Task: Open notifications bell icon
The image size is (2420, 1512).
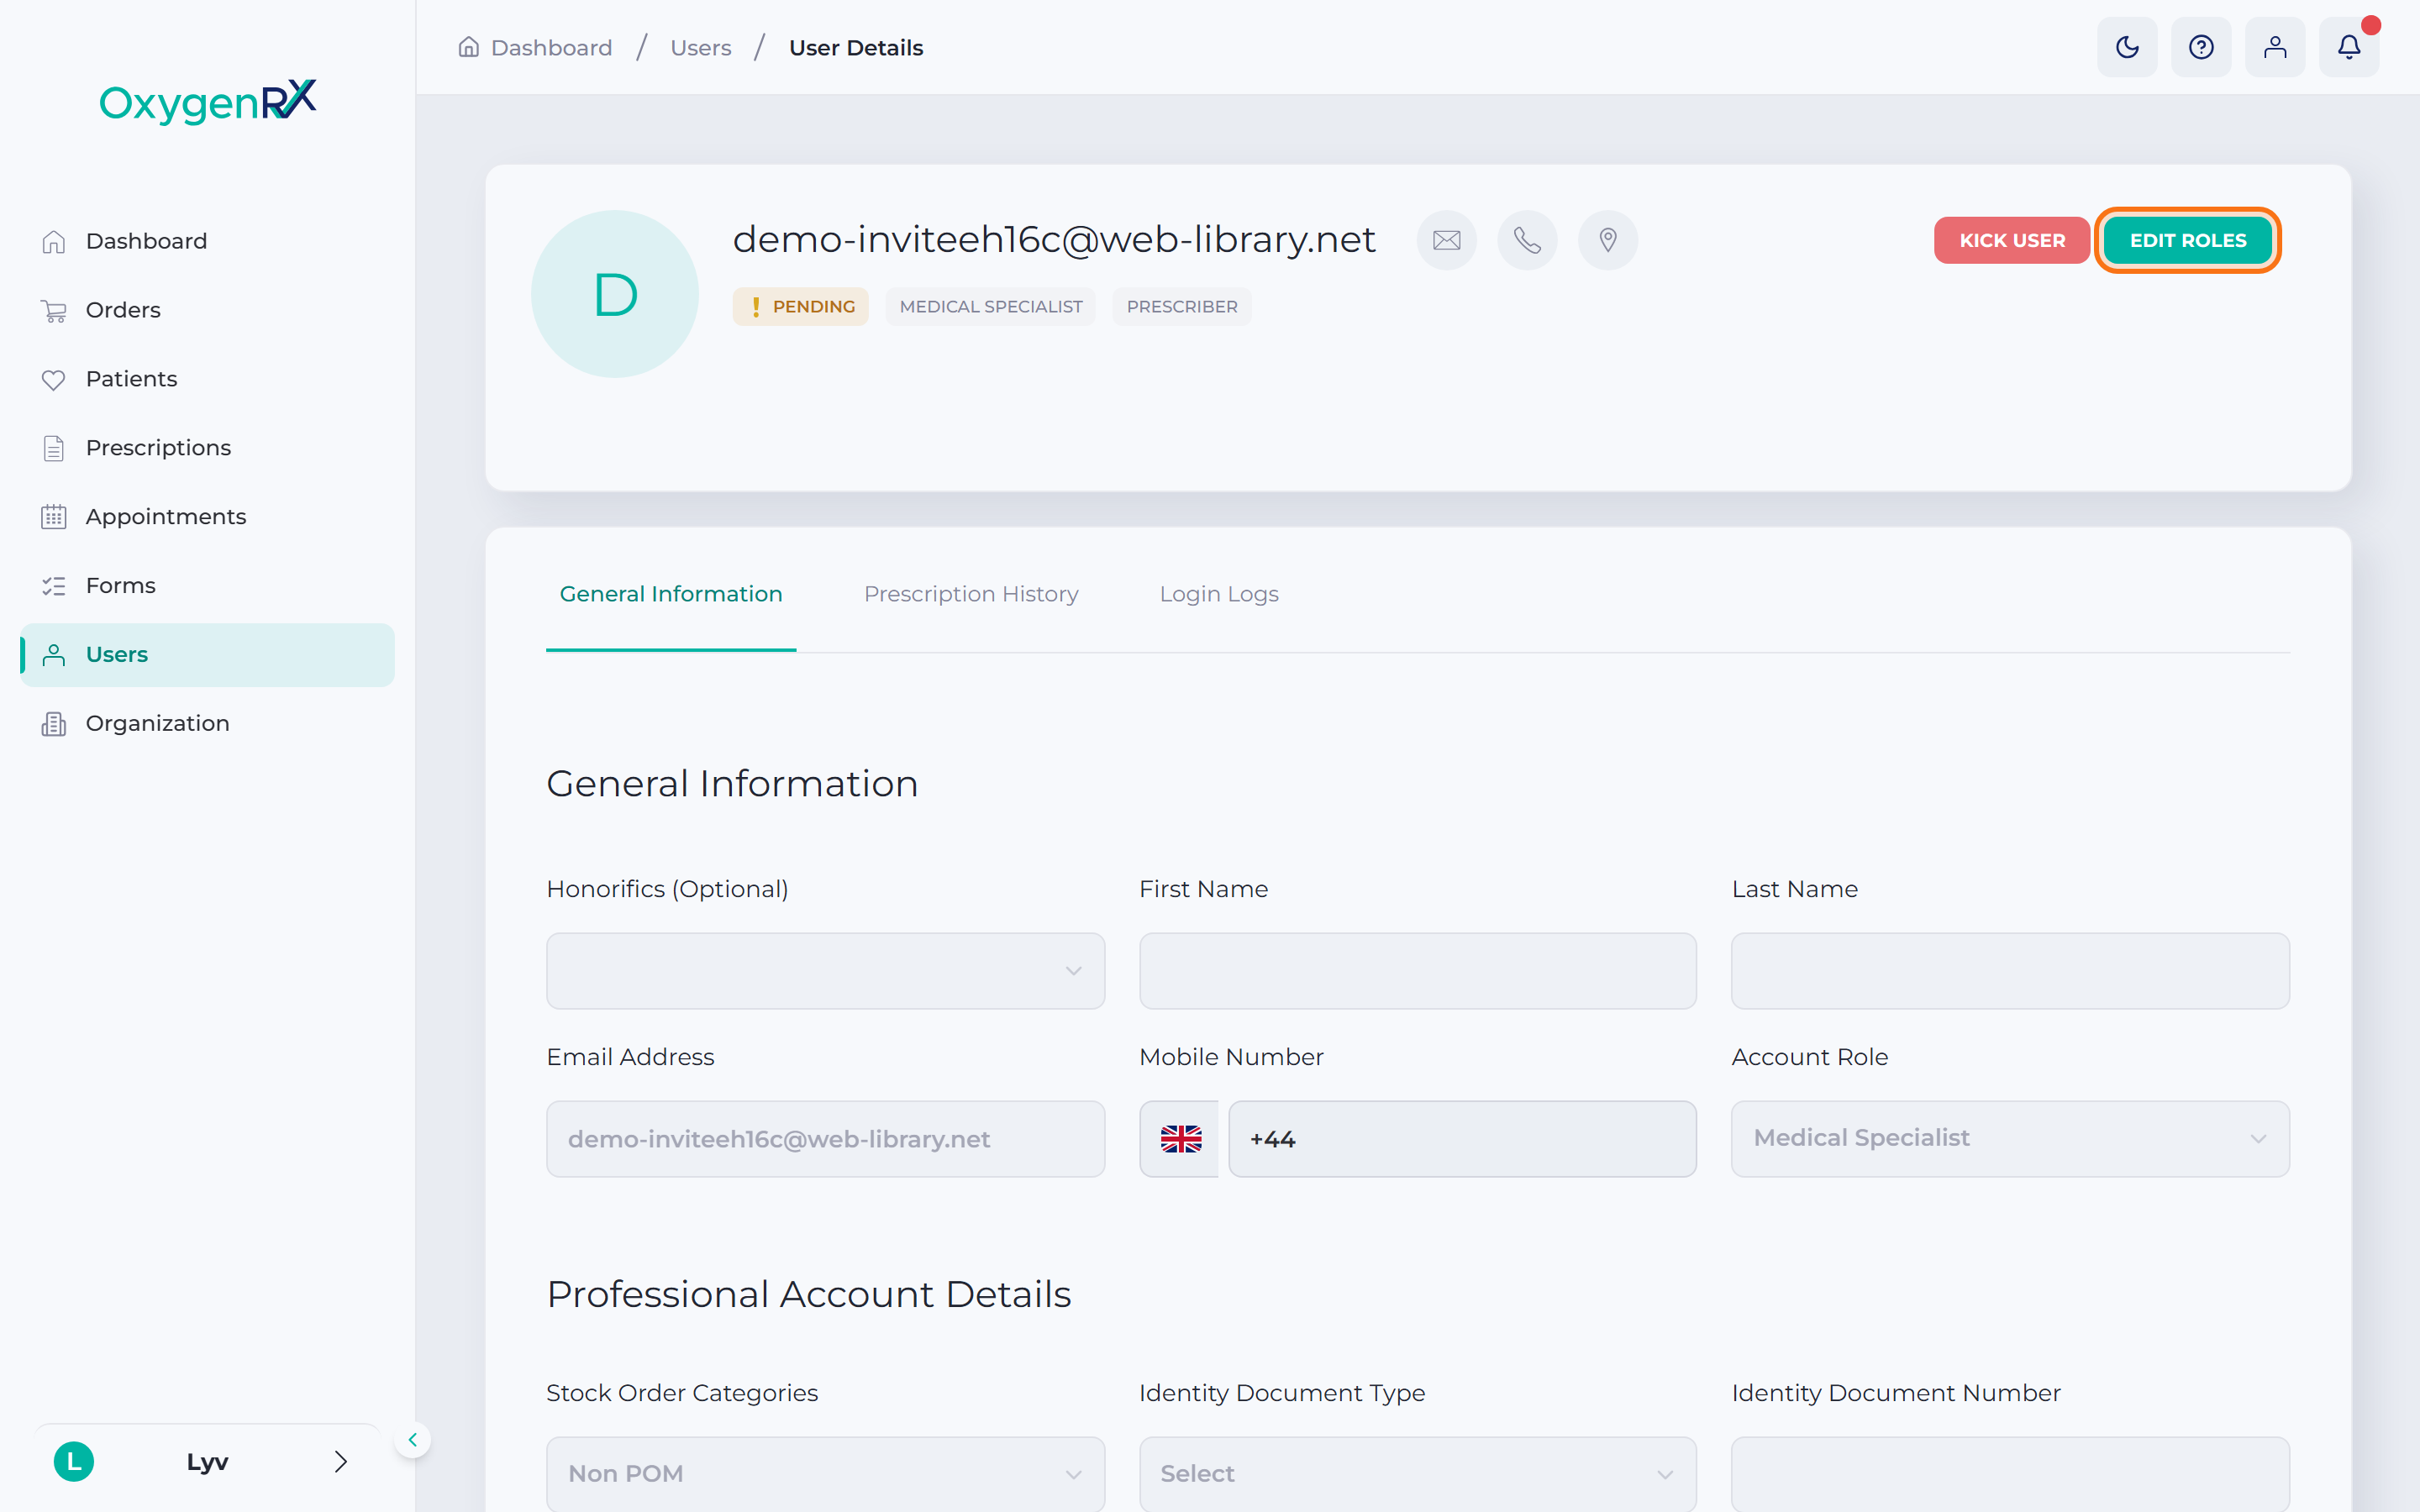Action: point(2349,47)
